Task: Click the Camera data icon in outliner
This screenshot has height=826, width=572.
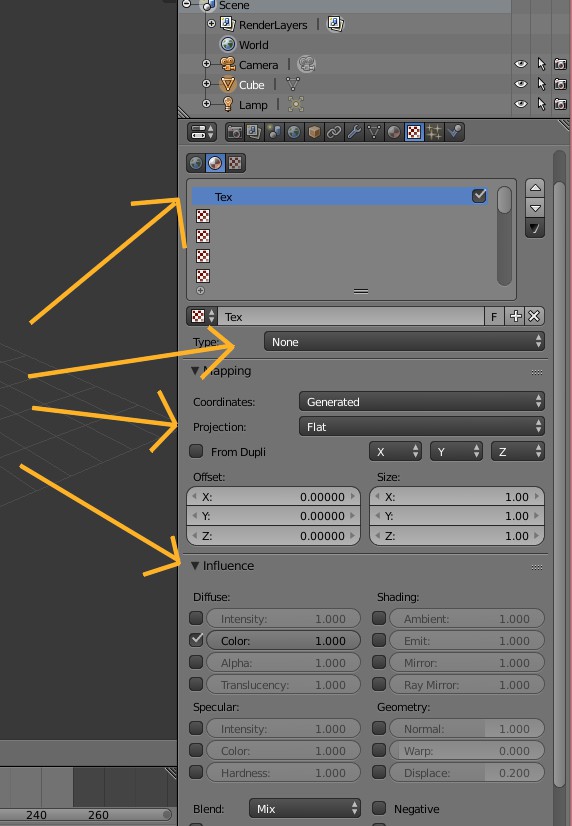Action: tap(306, 65)
